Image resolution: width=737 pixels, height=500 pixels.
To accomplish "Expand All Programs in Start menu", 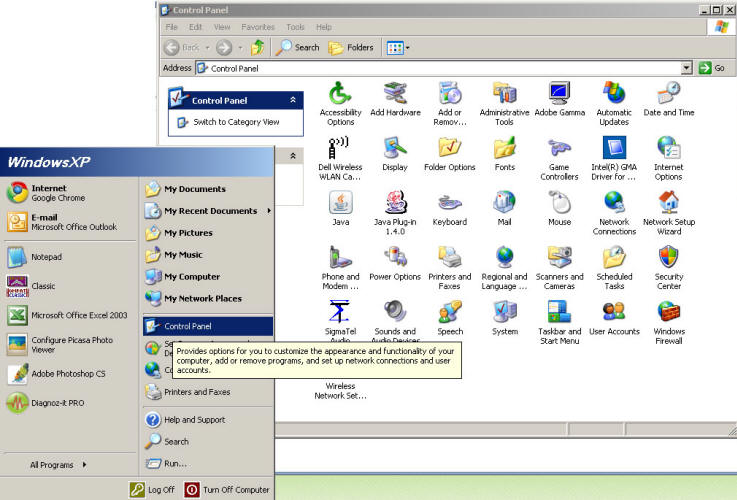I will (x=57, y=465).
